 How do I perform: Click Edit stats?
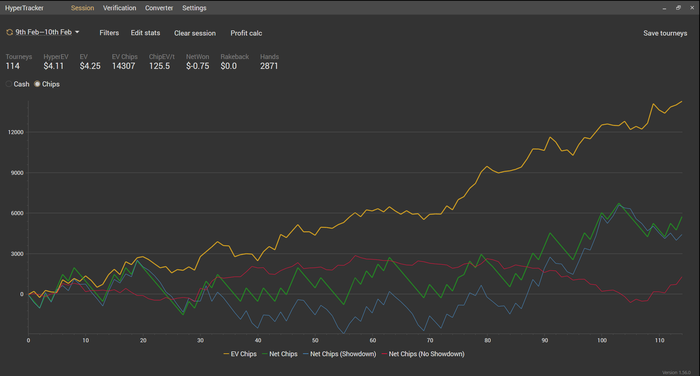(145, 33)
